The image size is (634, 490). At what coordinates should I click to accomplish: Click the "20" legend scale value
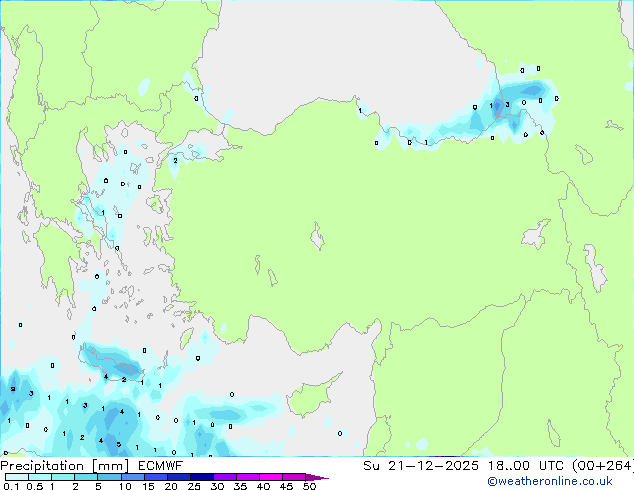click(x=171, y=486)
